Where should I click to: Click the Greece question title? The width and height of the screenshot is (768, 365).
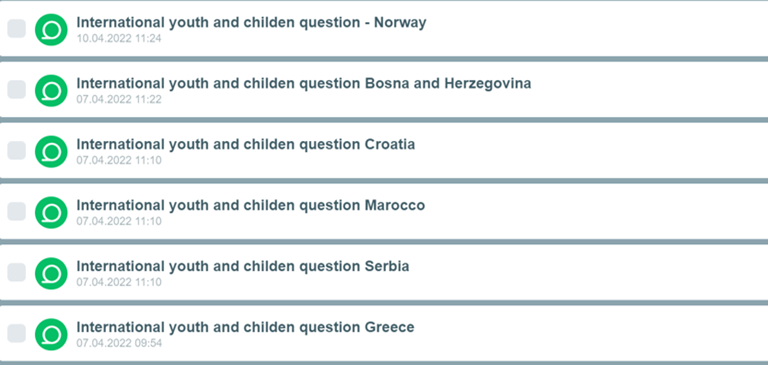[x=245, y=328]
